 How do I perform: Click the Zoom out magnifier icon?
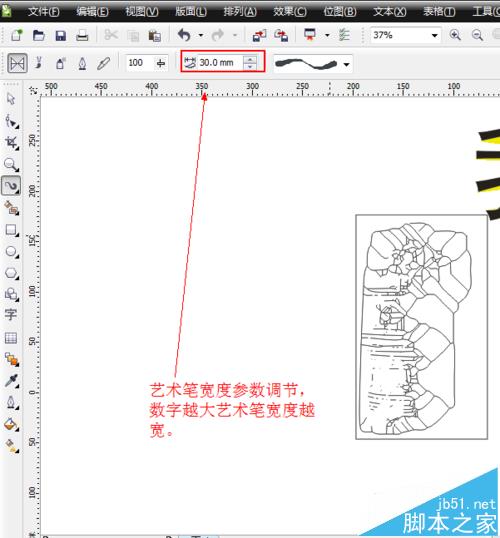[477, 35]
